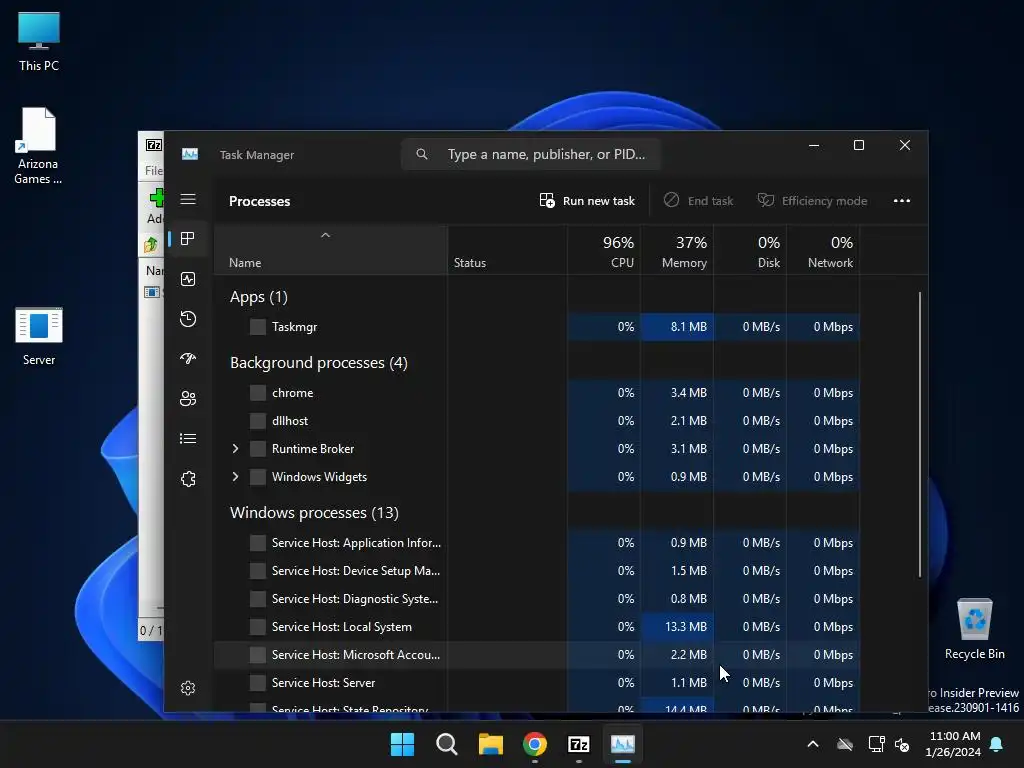Select the This PC desktop icon
The height and width of the screenshot is (768, 1024).
[39, 42]
